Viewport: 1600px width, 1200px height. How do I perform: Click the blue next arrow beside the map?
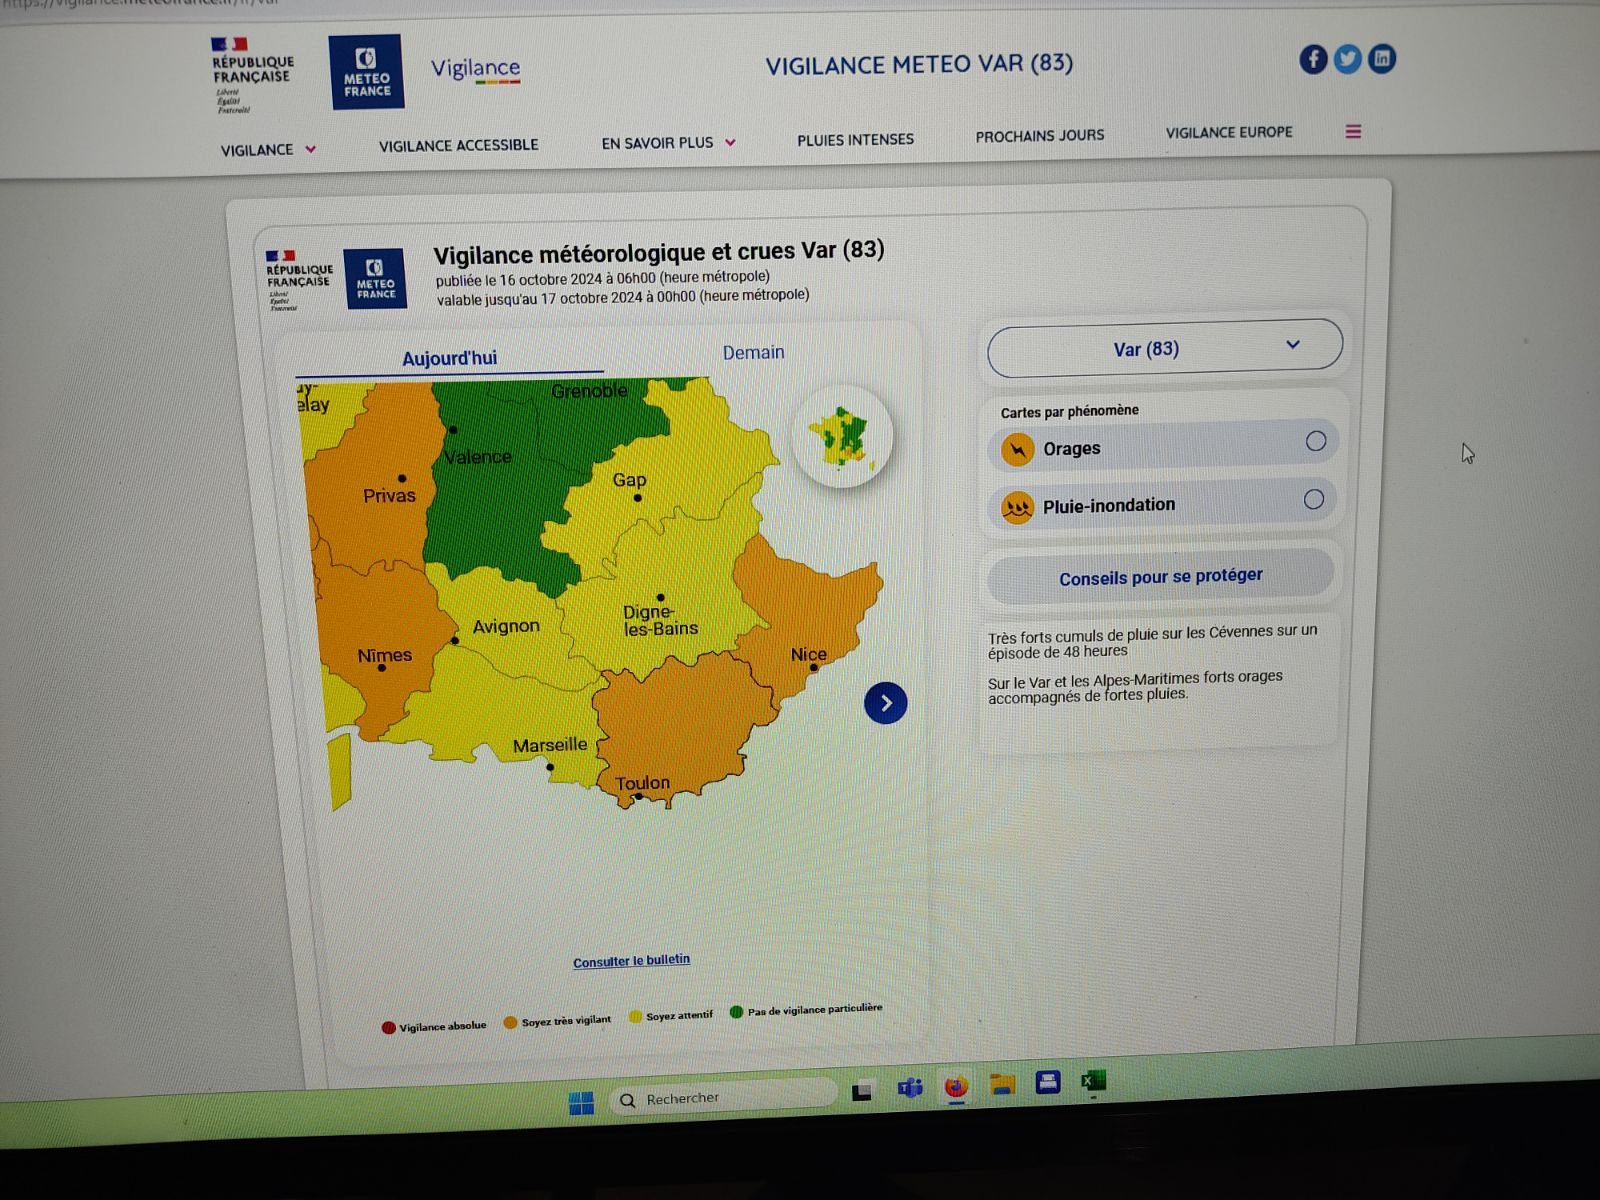(x=885, y=703)
